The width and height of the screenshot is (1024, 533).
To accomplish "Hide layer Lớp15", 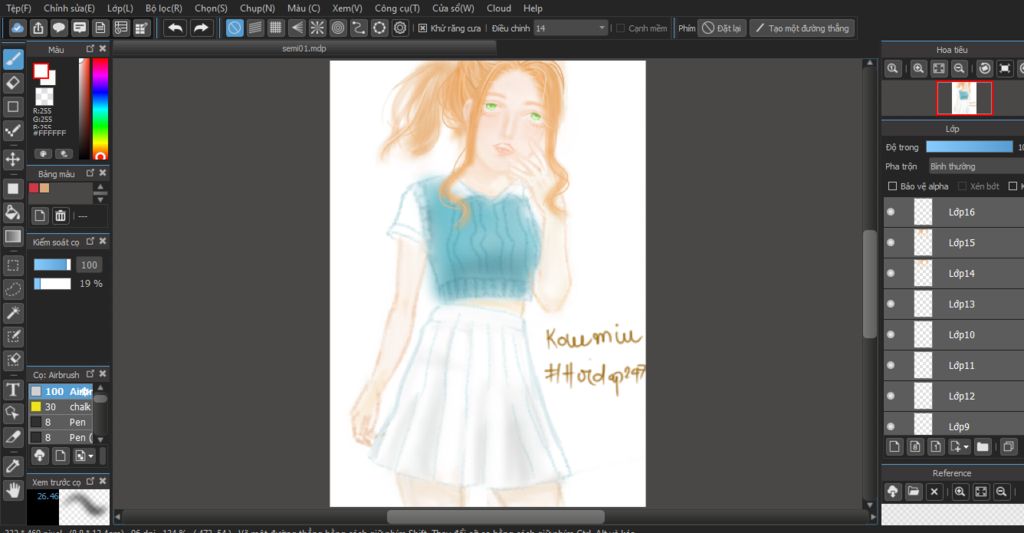I will (x=891, y=242).
